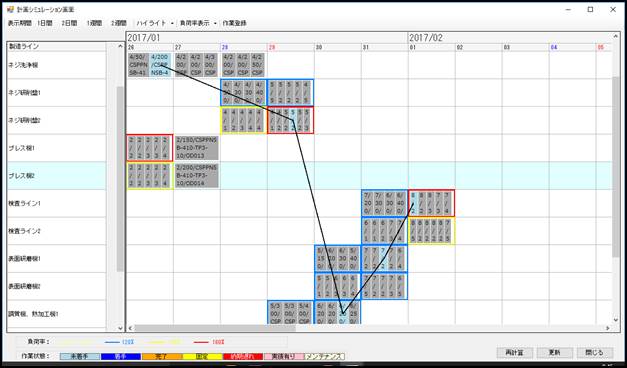The image size is (627, 368).
Task: Select the light blue task block in ネジ洗浄機 row
Action: (x=160, y=64)
